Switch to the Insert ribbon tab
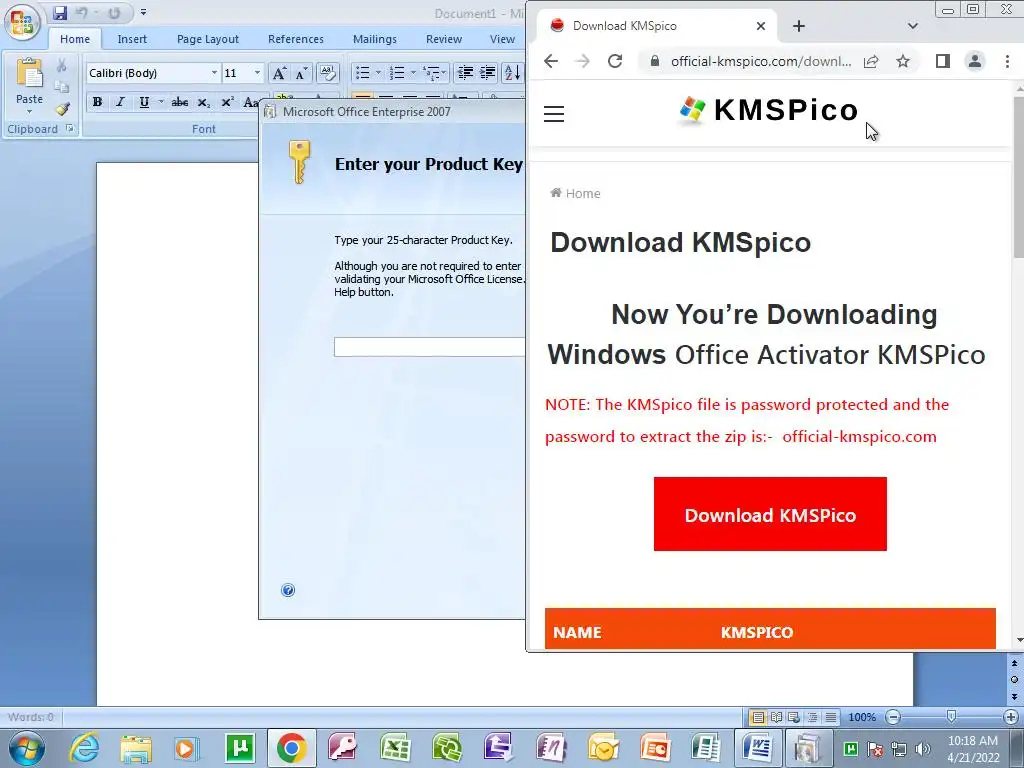Screen dimensions: 1024x768 [132, 39]
